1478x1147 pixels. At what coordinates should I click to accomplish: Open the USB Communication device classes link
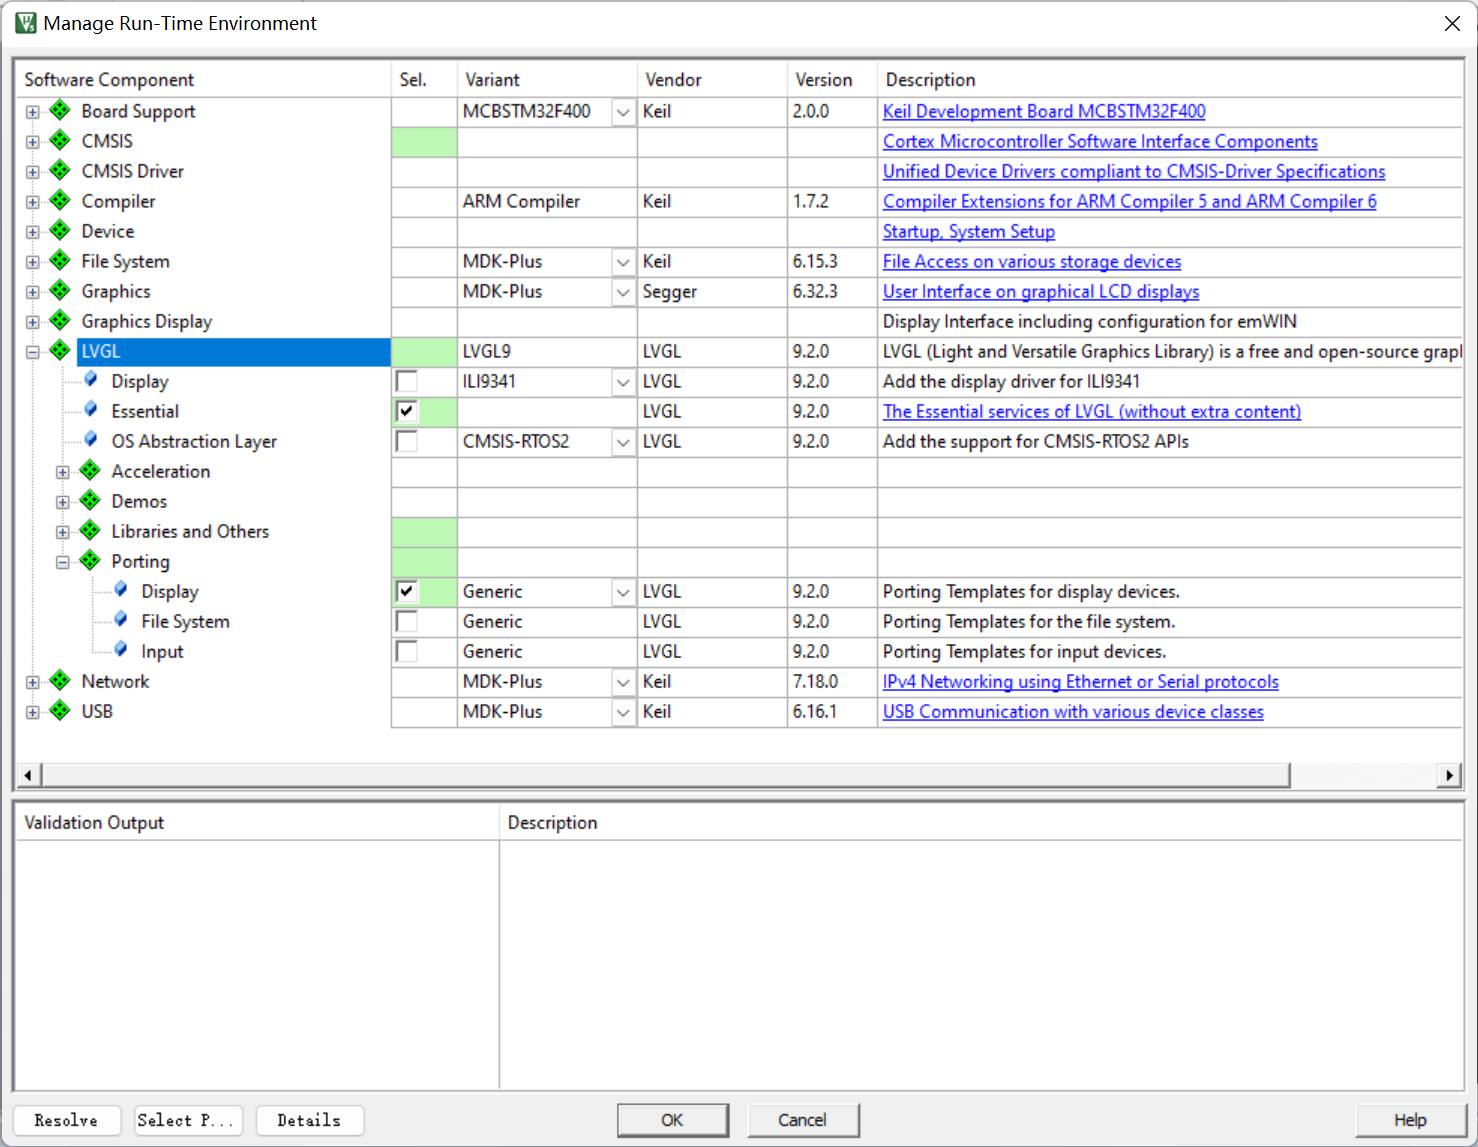tap(1073, 711)
